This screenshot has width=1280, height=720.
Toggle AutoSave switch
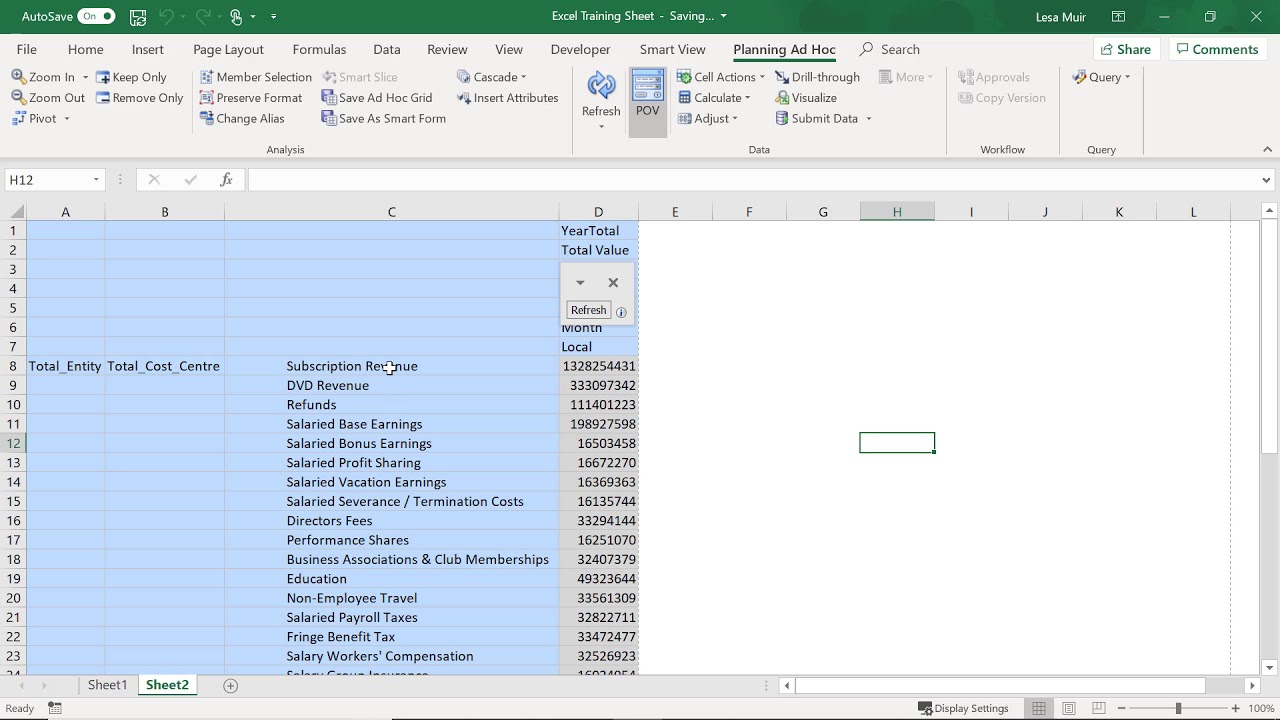point(96,16)
